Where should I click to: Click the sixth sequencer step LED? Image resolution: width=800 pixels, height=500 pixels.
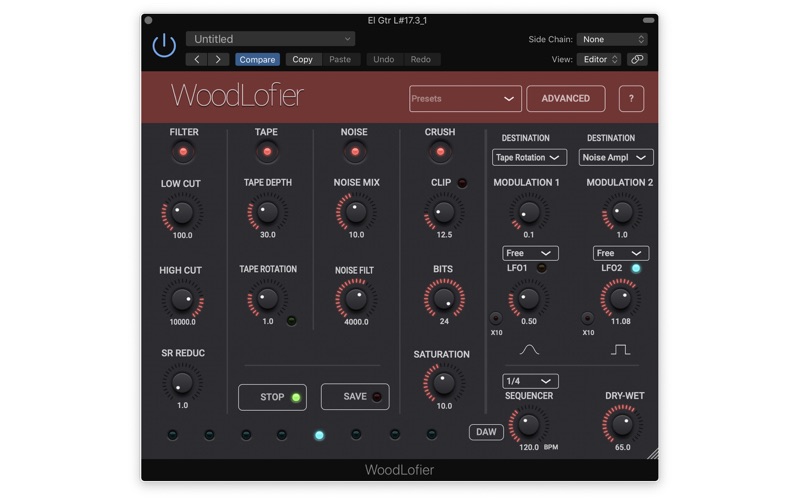click(356, 435)
